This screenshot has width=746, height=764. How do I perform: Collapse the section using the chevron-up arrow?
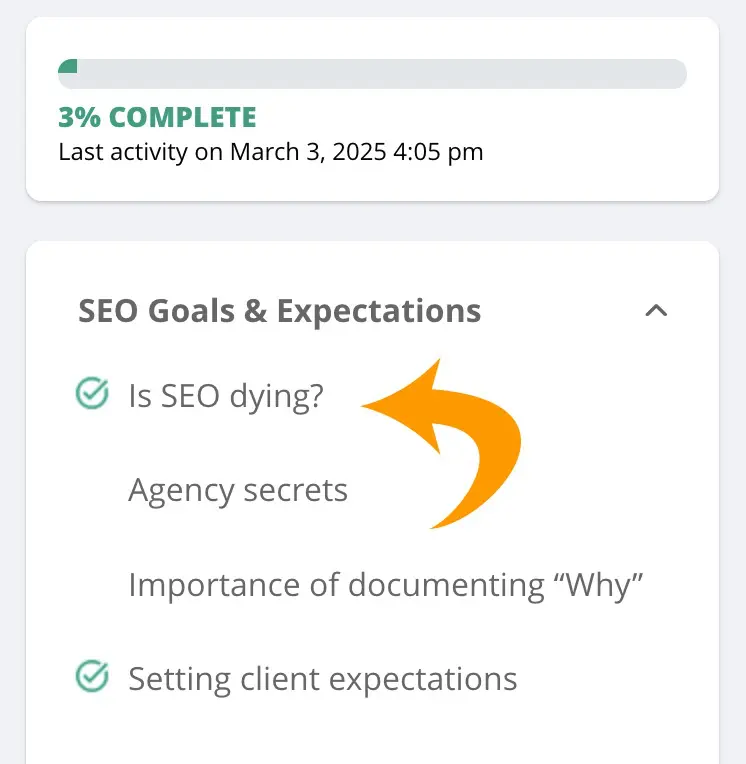[x=656, y=310]
